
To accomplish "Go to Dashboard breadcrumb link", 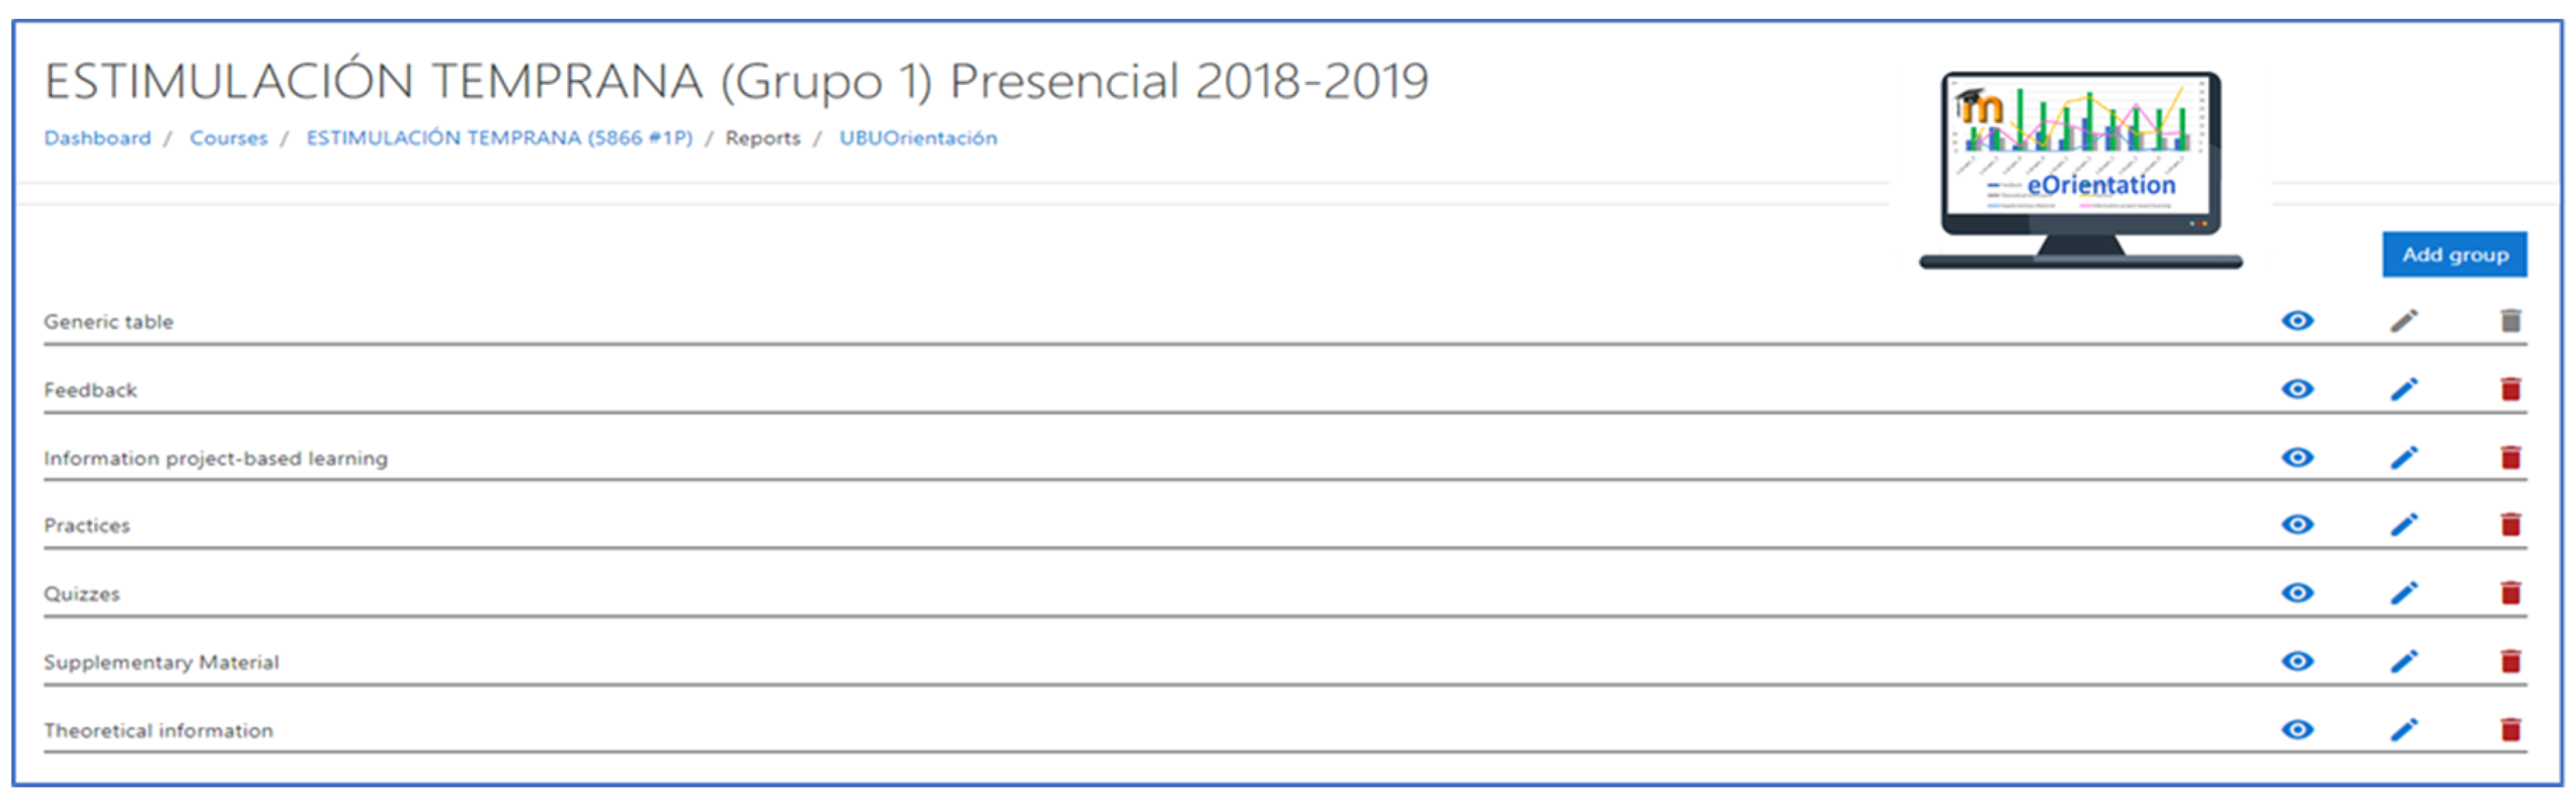I will coord(97,138).
